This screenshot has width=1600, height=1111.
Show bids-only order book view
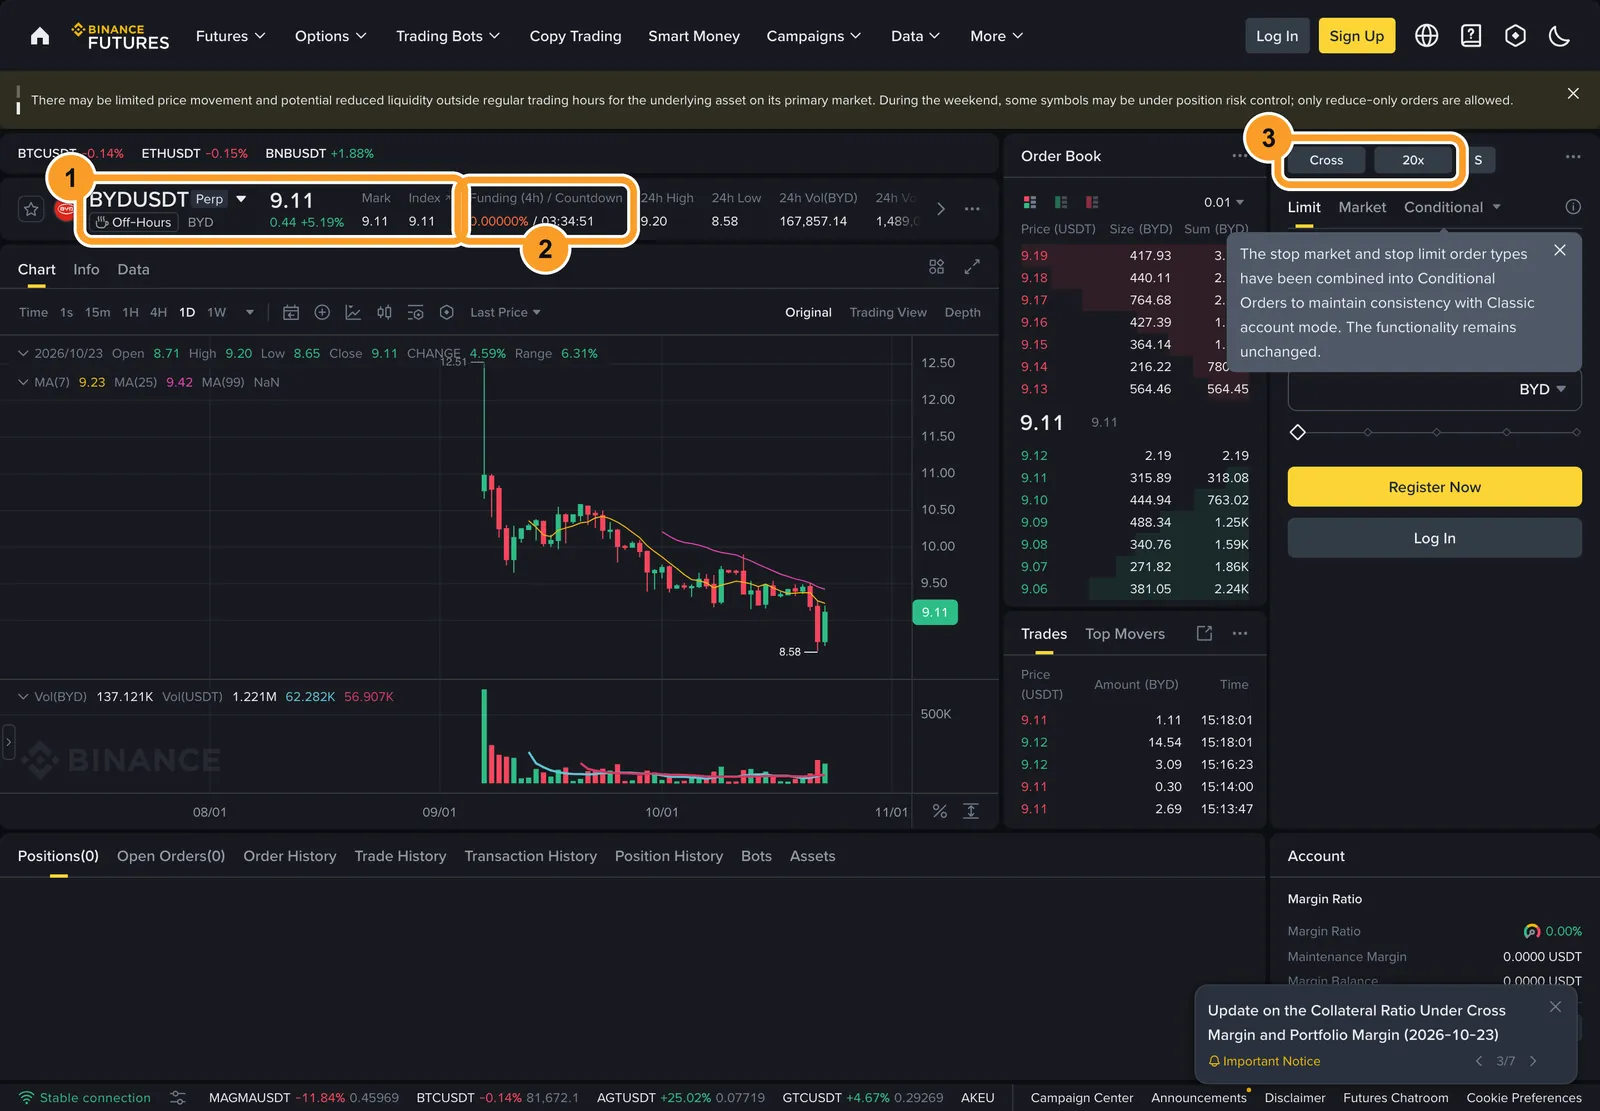(1061, 202)
